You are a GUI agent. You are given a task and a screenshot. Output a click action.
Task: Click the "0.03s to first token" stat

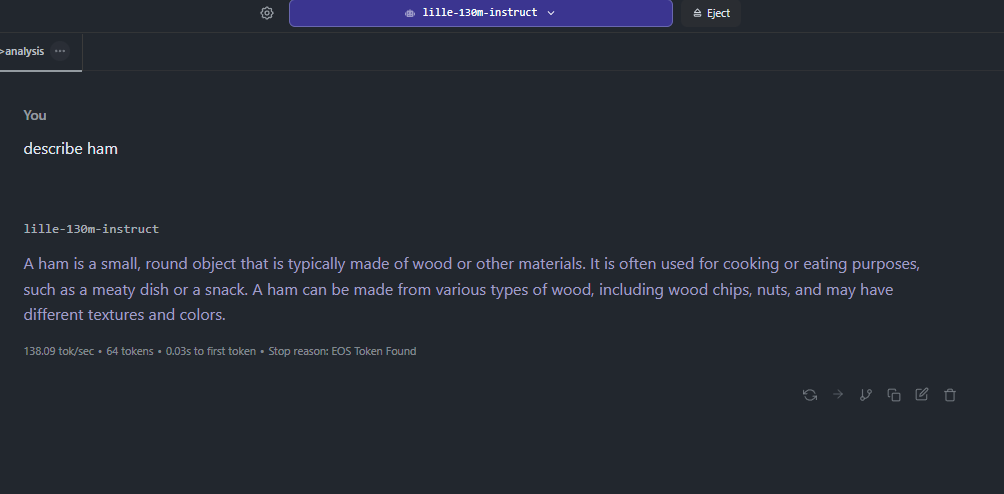point(207,351)
